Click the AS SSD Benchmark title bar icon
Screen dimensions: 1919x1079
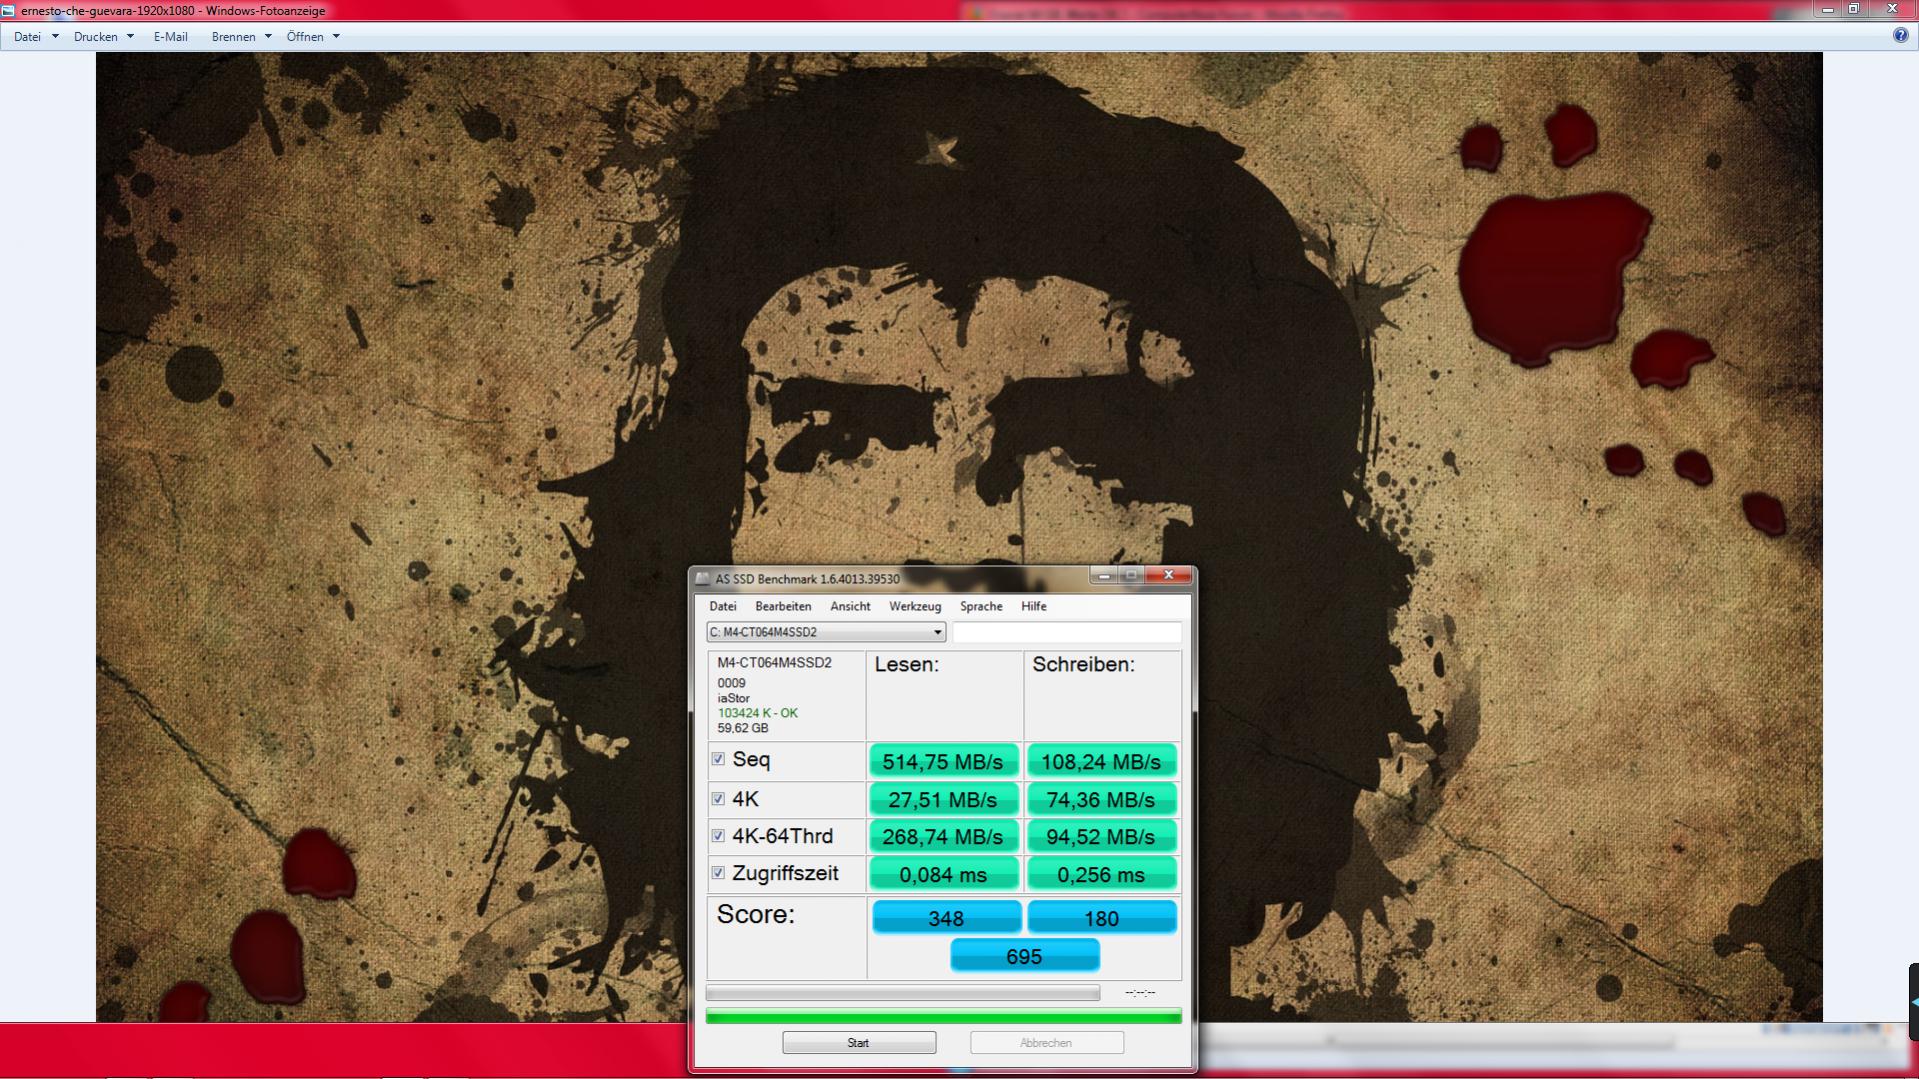click(703, 579)
